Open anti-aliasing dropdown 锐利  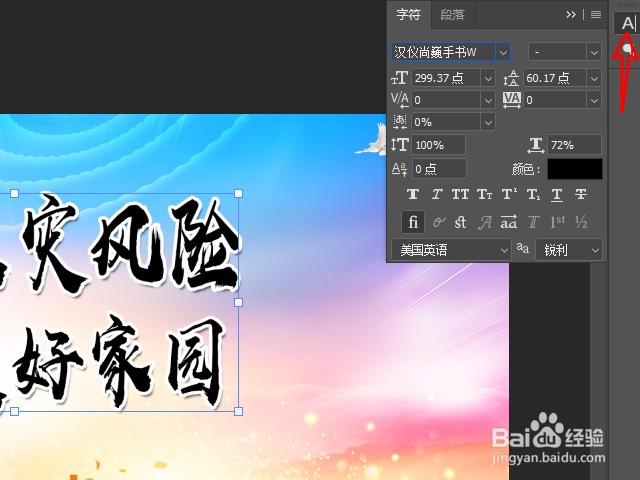(569, 250)
